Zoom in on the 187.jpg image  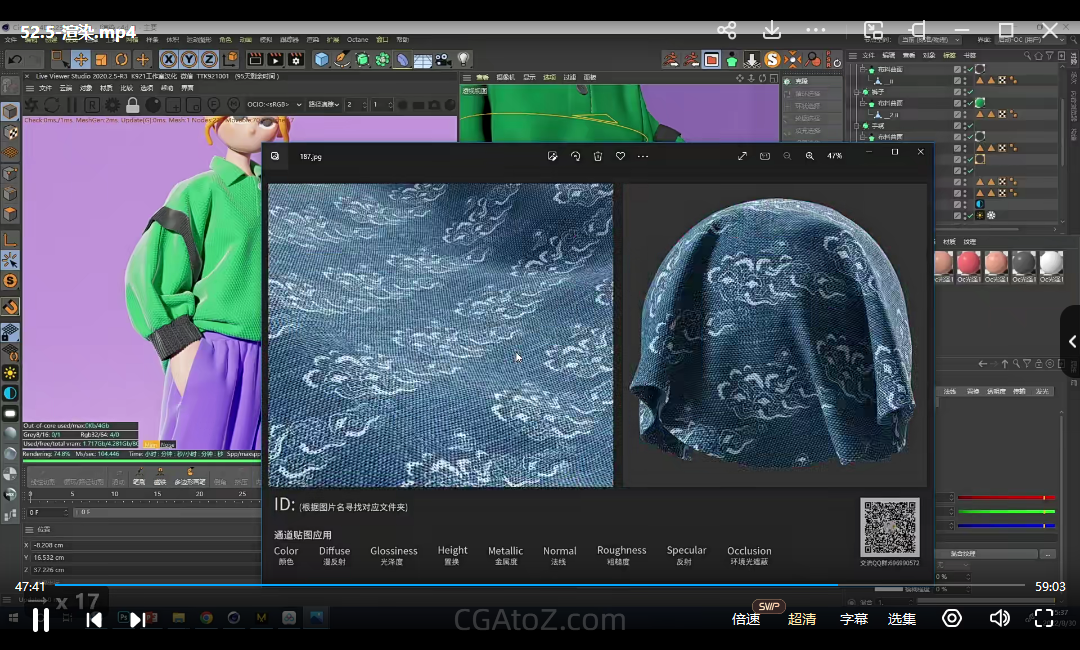[x=809, y=156]
